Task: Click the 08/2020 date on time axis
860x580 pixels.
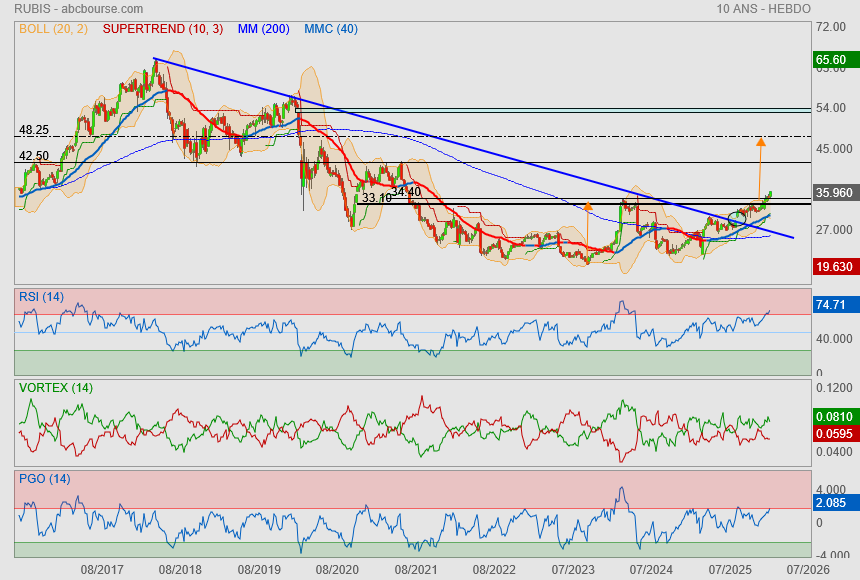Action: tap(337, 568)
